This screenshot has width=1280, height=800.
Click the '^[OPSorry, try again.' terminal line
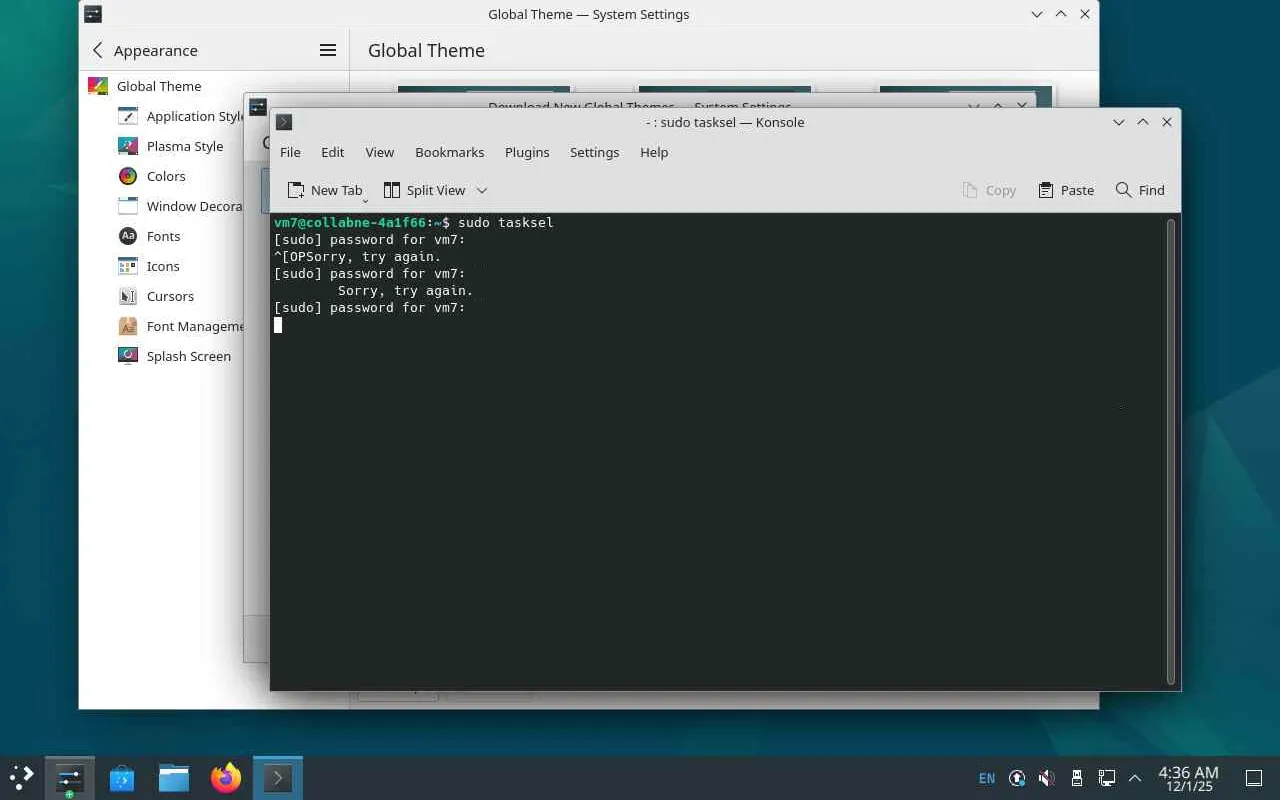point(358,256)
